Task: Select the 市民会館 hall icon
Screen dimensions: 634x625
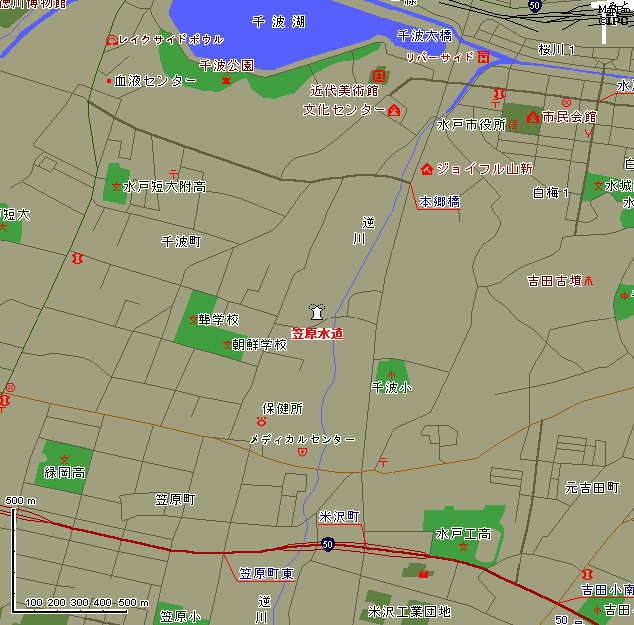Action: tap(533, 117)
